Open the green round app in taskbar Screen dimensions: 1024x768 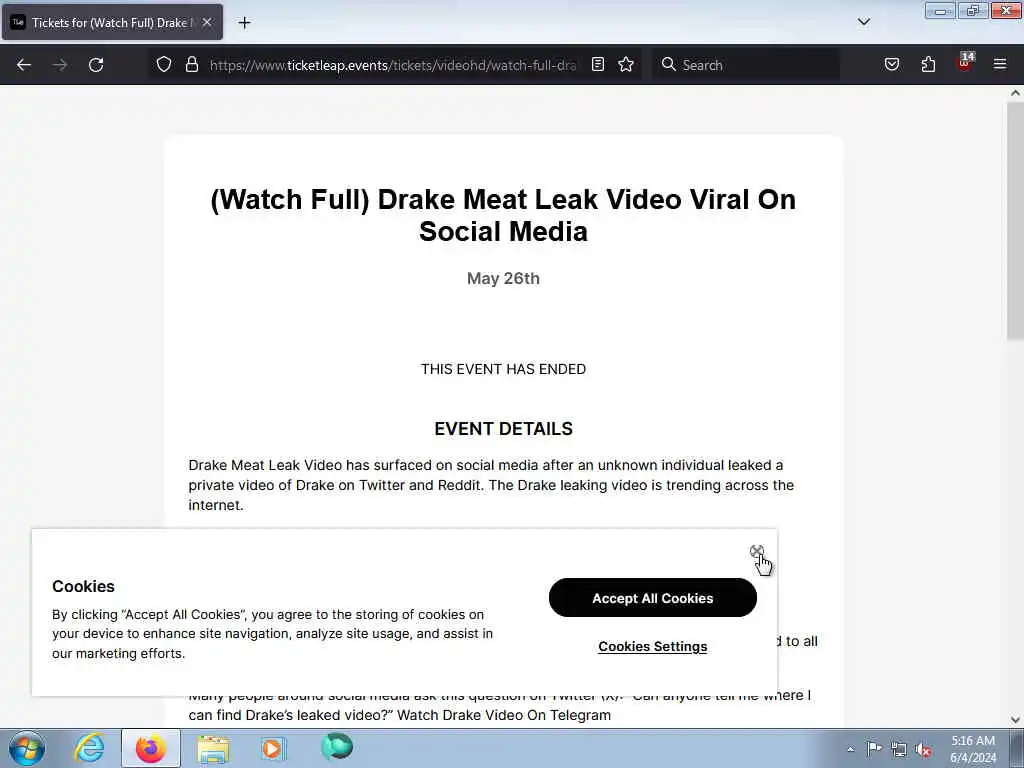pyautogui.click(x=336, y=746)
